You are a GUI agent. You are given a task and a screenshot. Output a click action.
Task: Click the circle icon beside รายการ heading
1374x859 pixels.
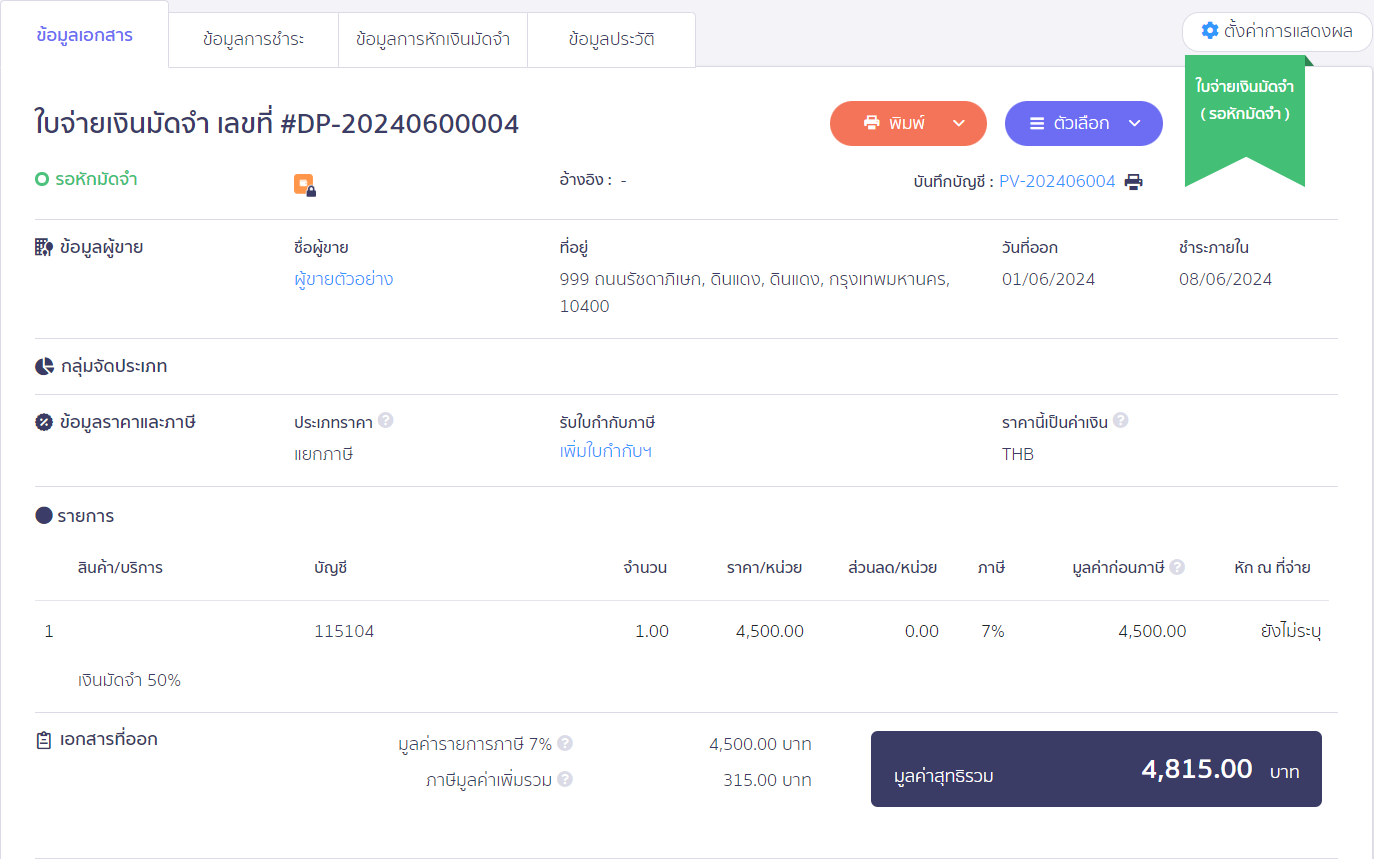click(x=44, y=516)
